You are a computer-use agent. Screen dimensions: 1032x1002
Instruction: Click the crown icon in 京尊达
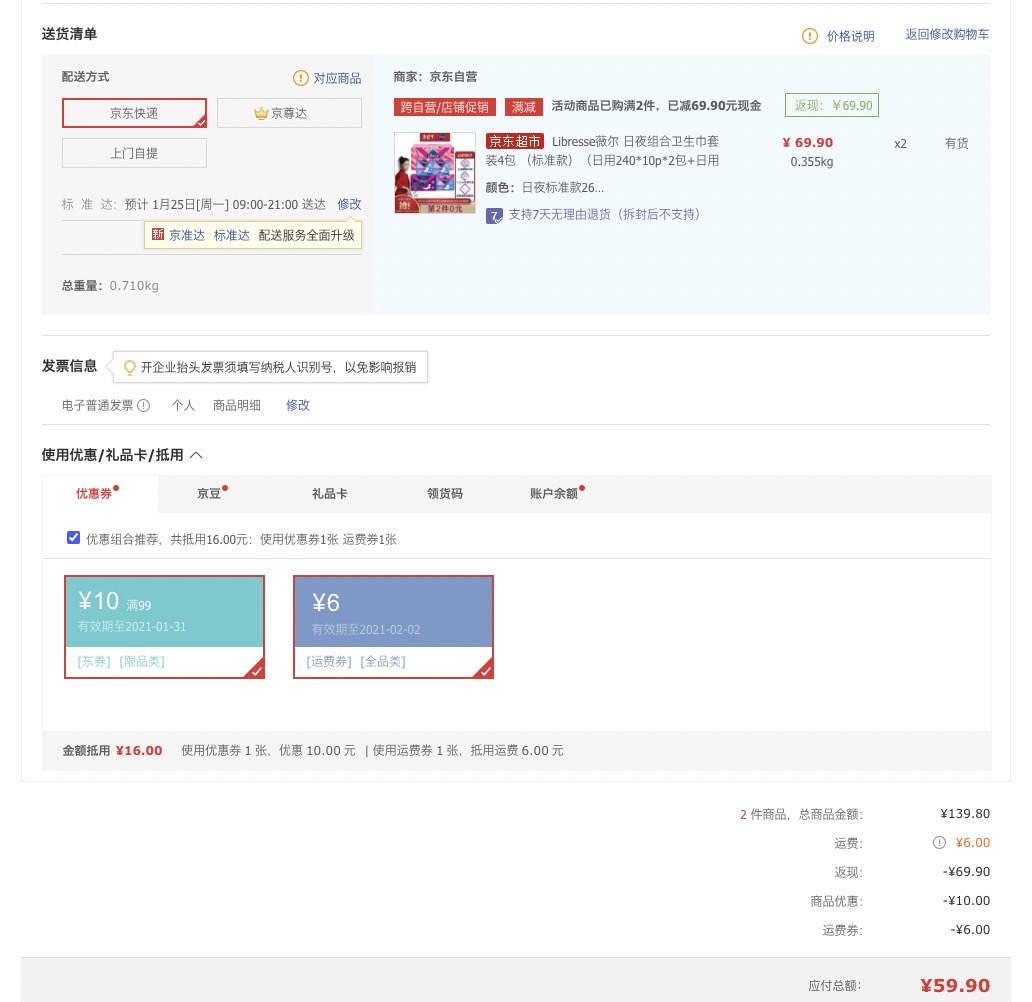pos(261,113)
